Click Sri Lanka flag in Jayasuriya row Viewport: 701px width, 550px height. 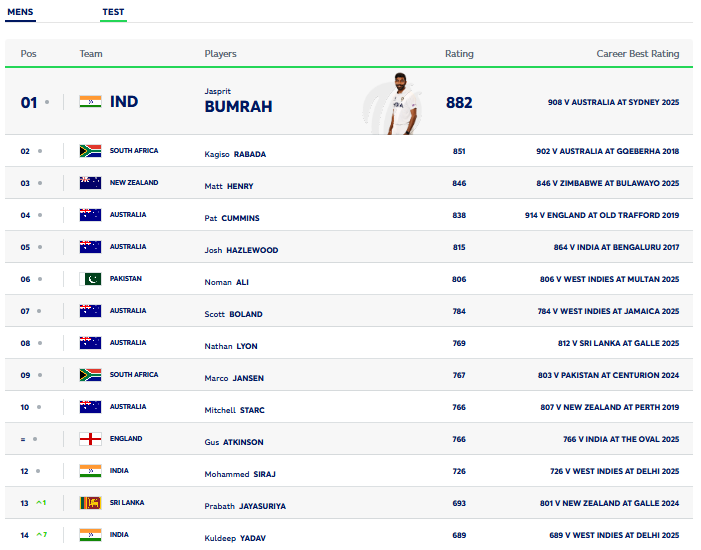[x=90, y=503]
